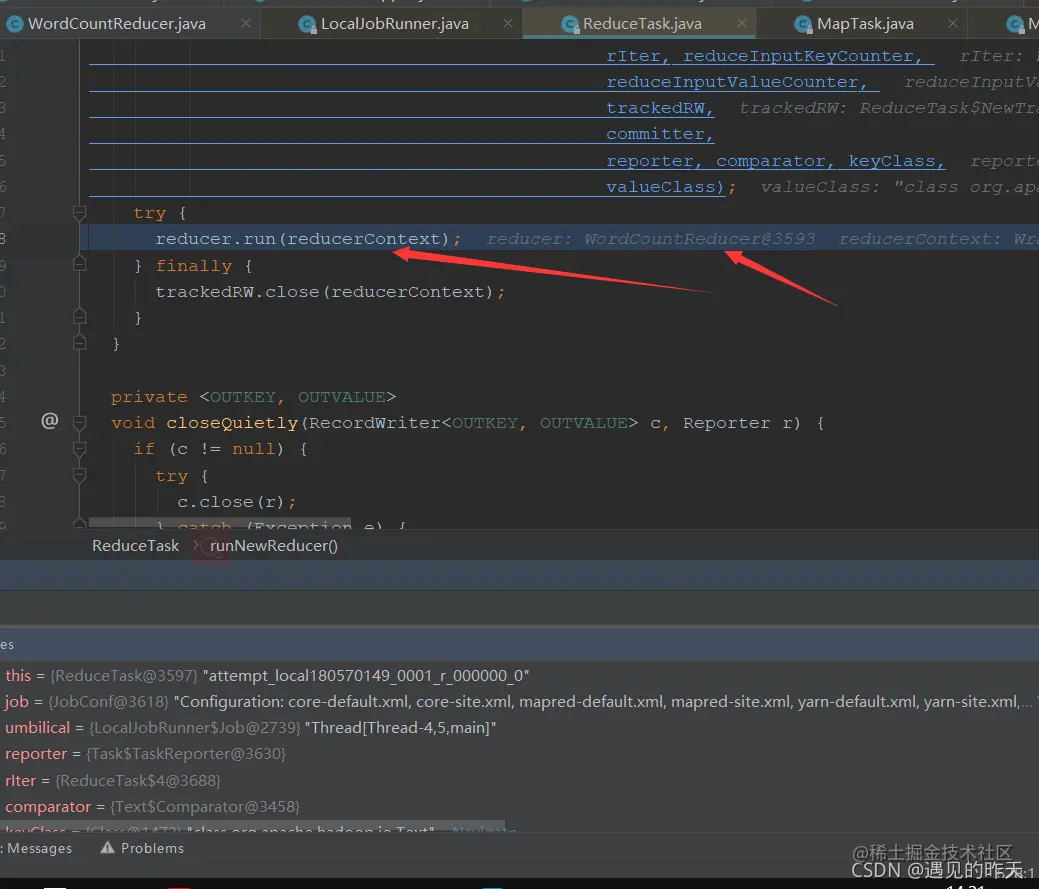Select the ReduceTask.java tab

pos(642,24)
